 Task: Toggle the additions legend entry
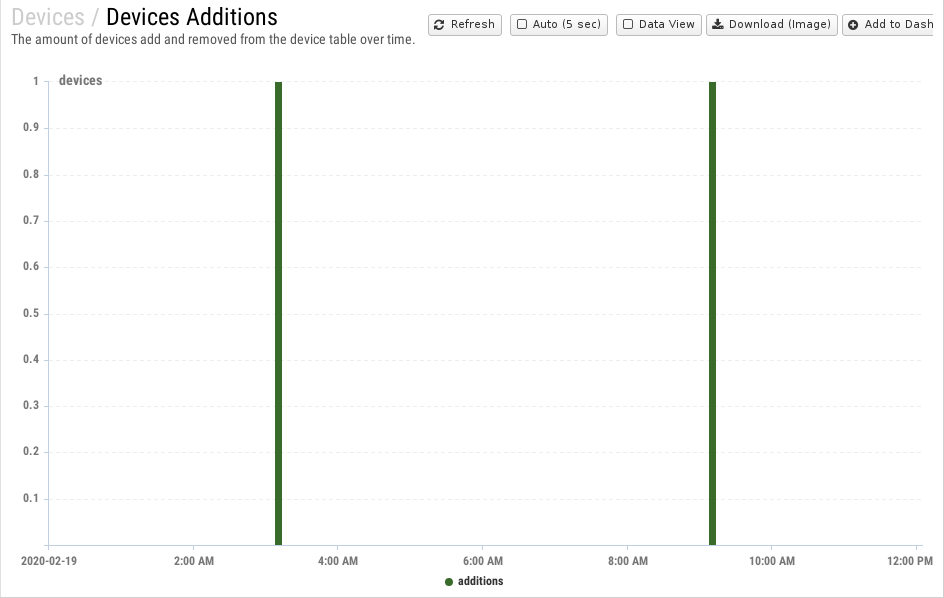point(474,581)
